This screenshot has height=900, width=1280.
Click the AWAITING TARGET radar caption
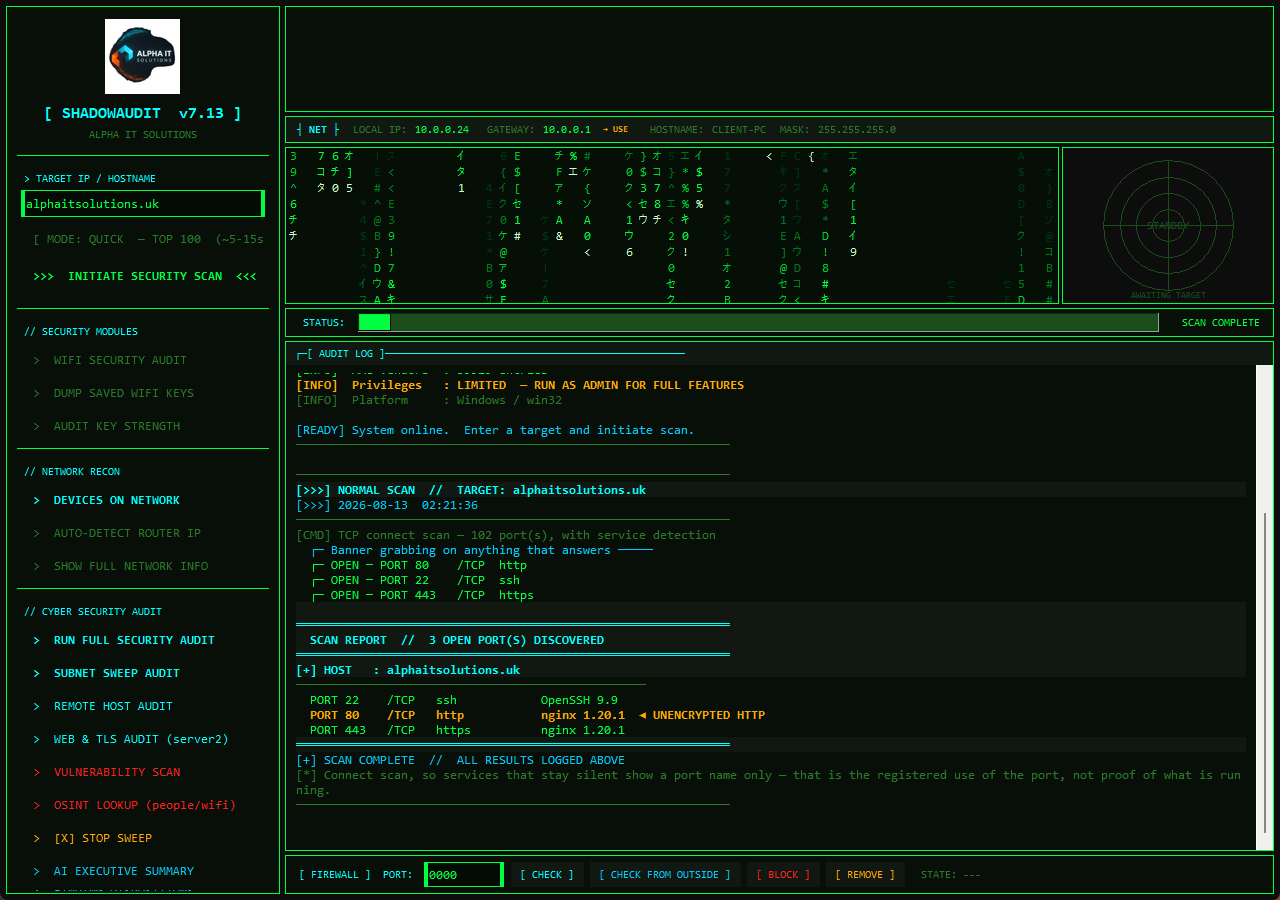[1168, 296]
